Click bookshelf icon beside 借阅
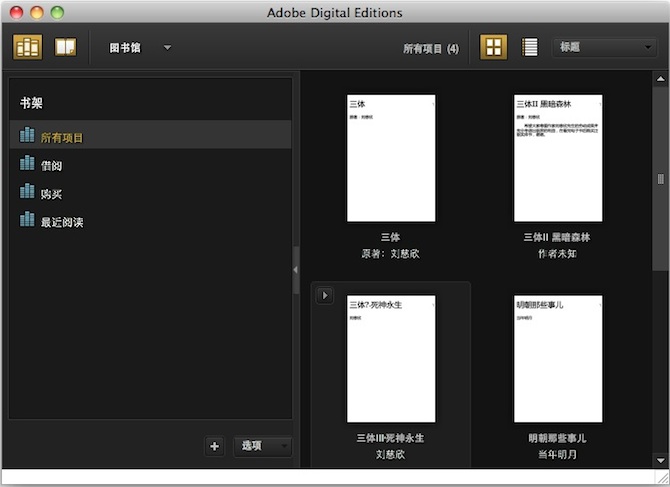Image resolution: width=670 pixels, height=487 pixels. click(27, 163)
